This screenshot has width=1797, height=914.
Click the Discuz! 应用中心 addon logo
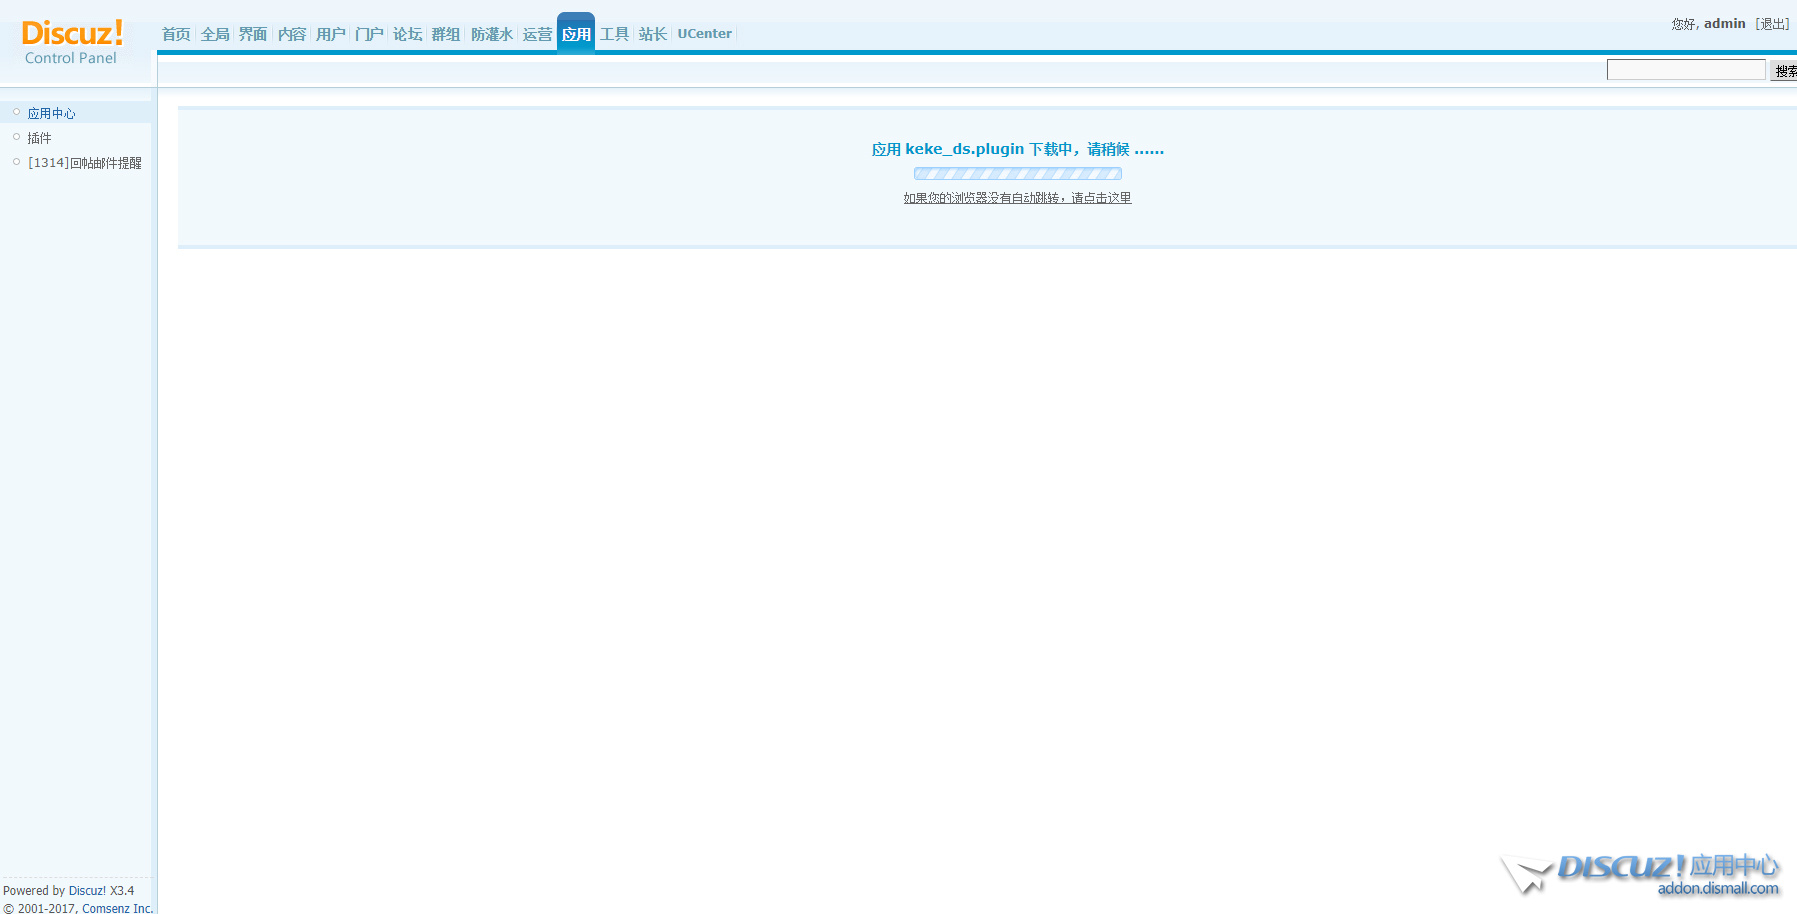click(x=1642, y=874)
